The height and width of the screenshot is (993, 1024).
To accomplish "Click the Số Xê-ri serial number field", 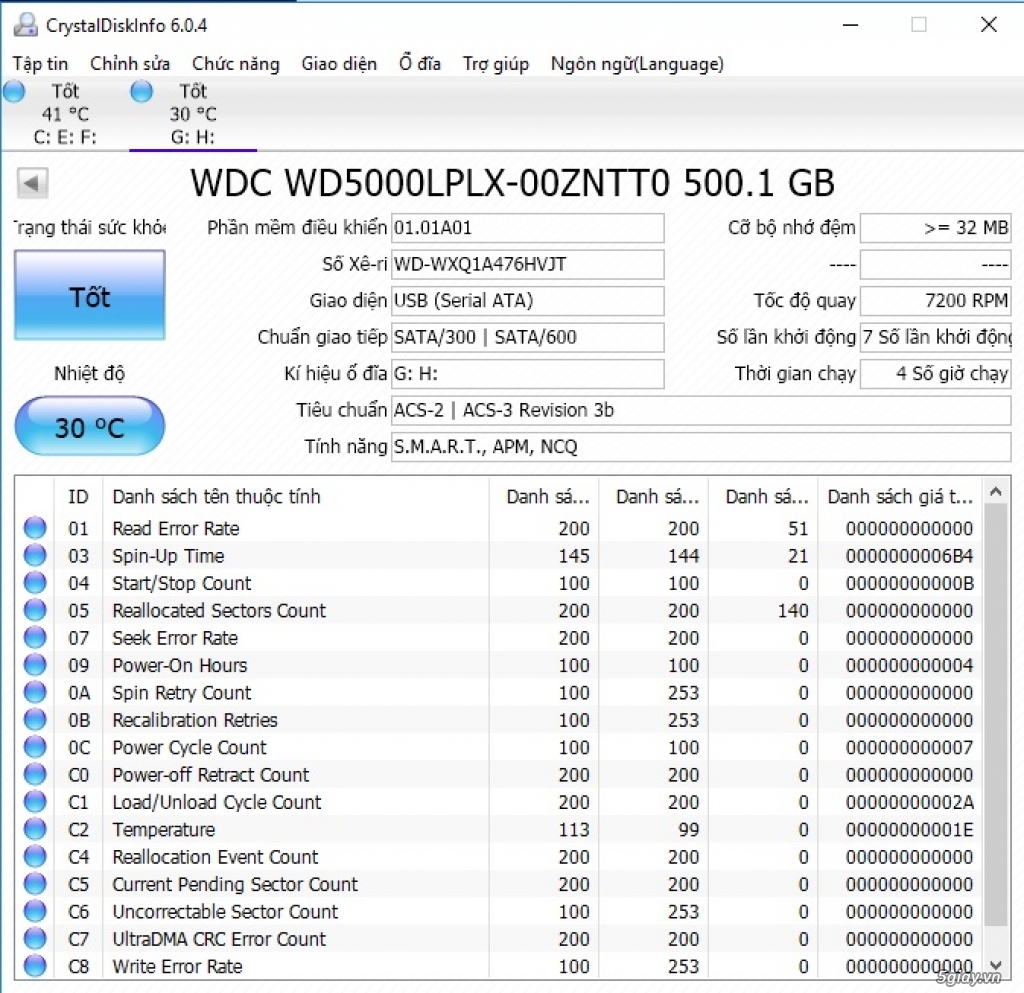I will pyautogui.click(x=527, y=264).
